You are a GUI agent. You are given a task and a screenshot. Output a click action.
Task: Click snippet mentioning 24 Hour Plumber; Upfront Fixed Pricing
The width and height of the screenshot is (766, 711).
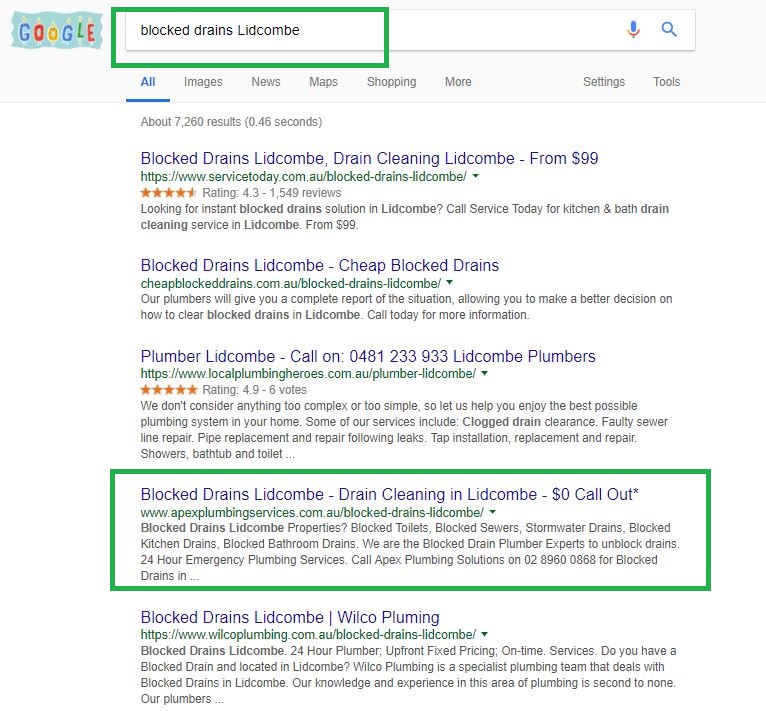click(x=408, y=675)
